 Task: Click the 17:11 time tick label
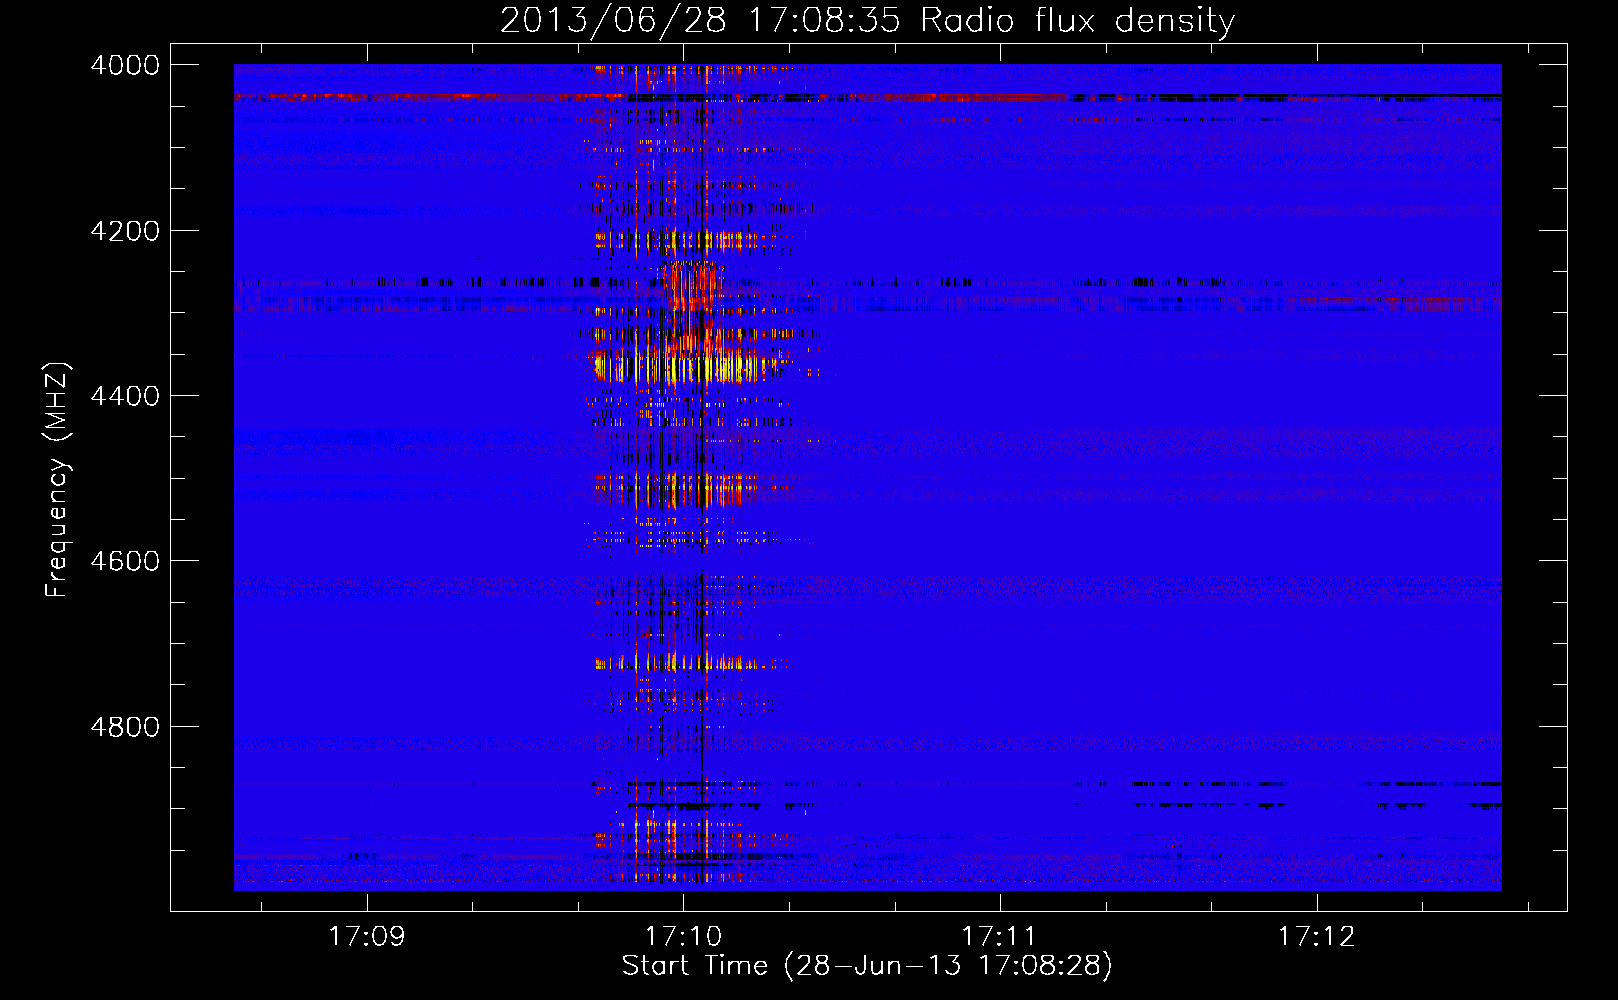tap(1000, 936)
